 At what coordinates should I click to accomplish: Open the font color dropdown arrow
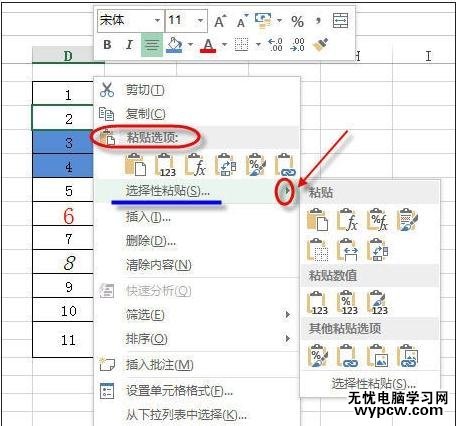(225, 44)
